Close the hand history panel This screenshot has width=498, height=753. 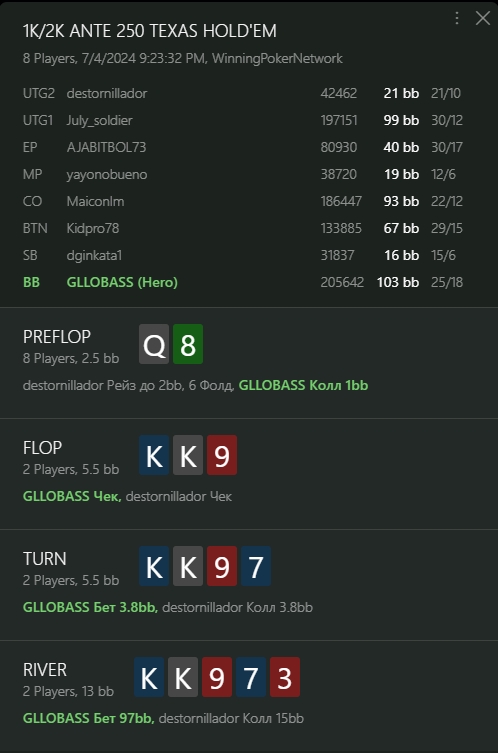coord(483,18)
